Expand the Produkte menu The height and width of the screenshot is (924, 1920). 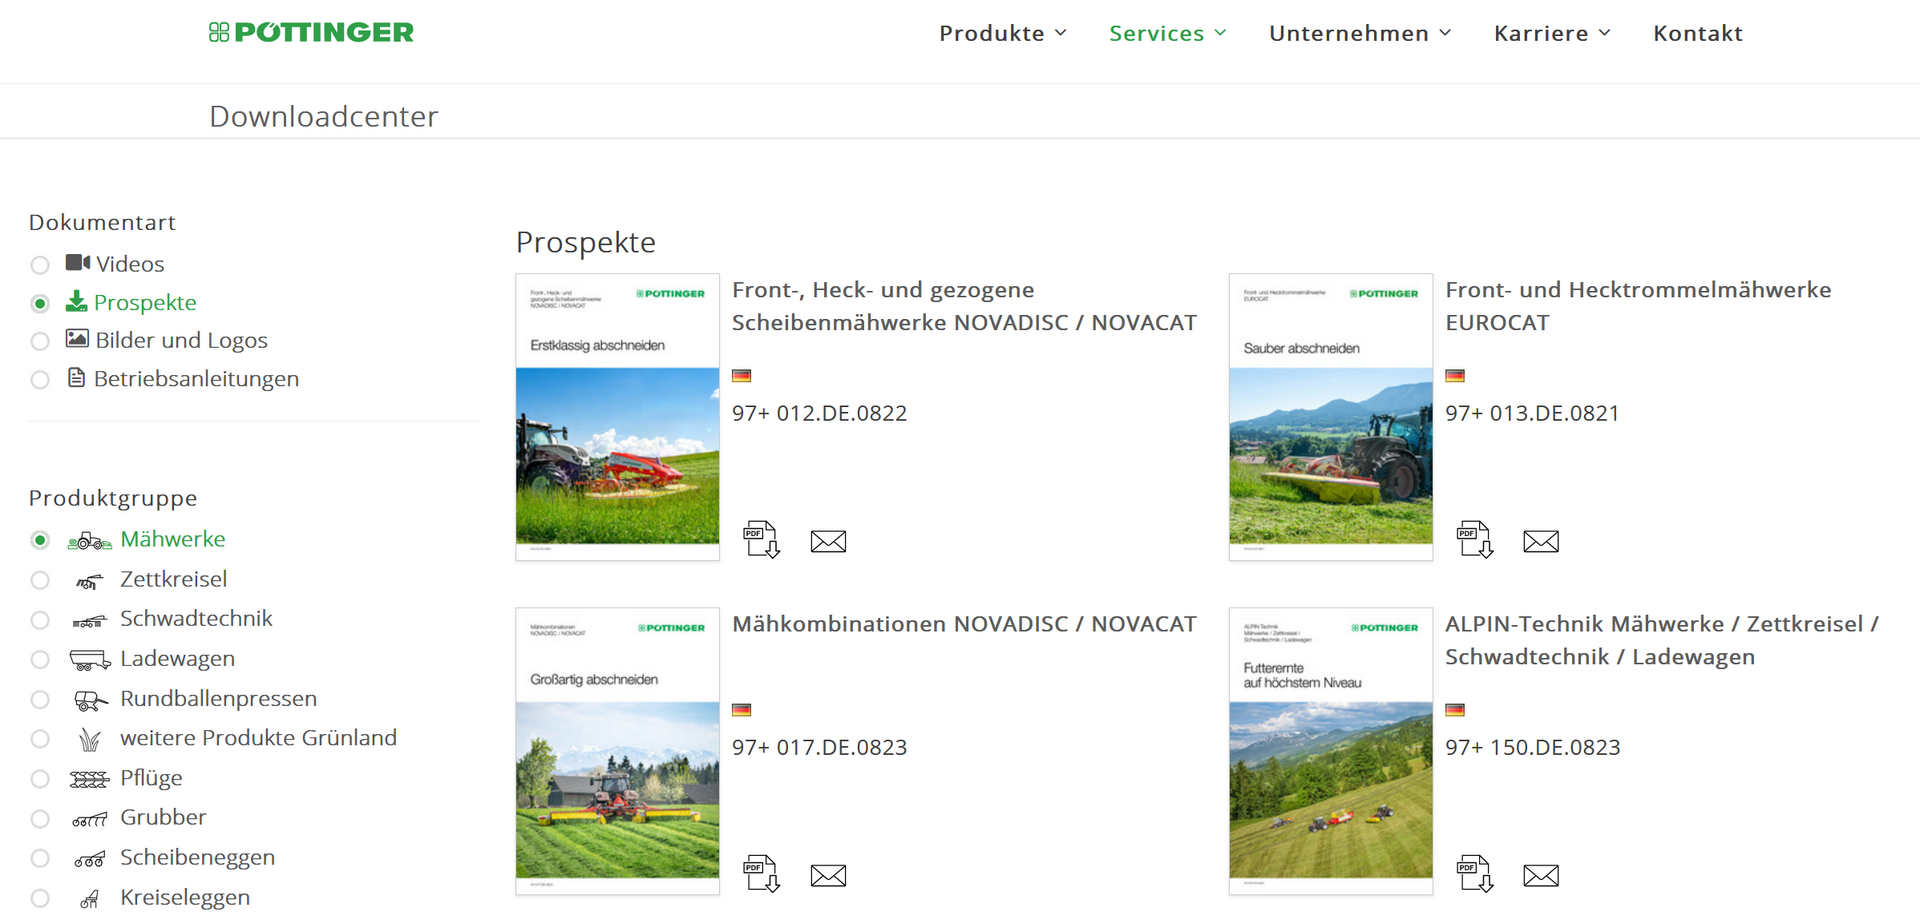pos(1002,33)
